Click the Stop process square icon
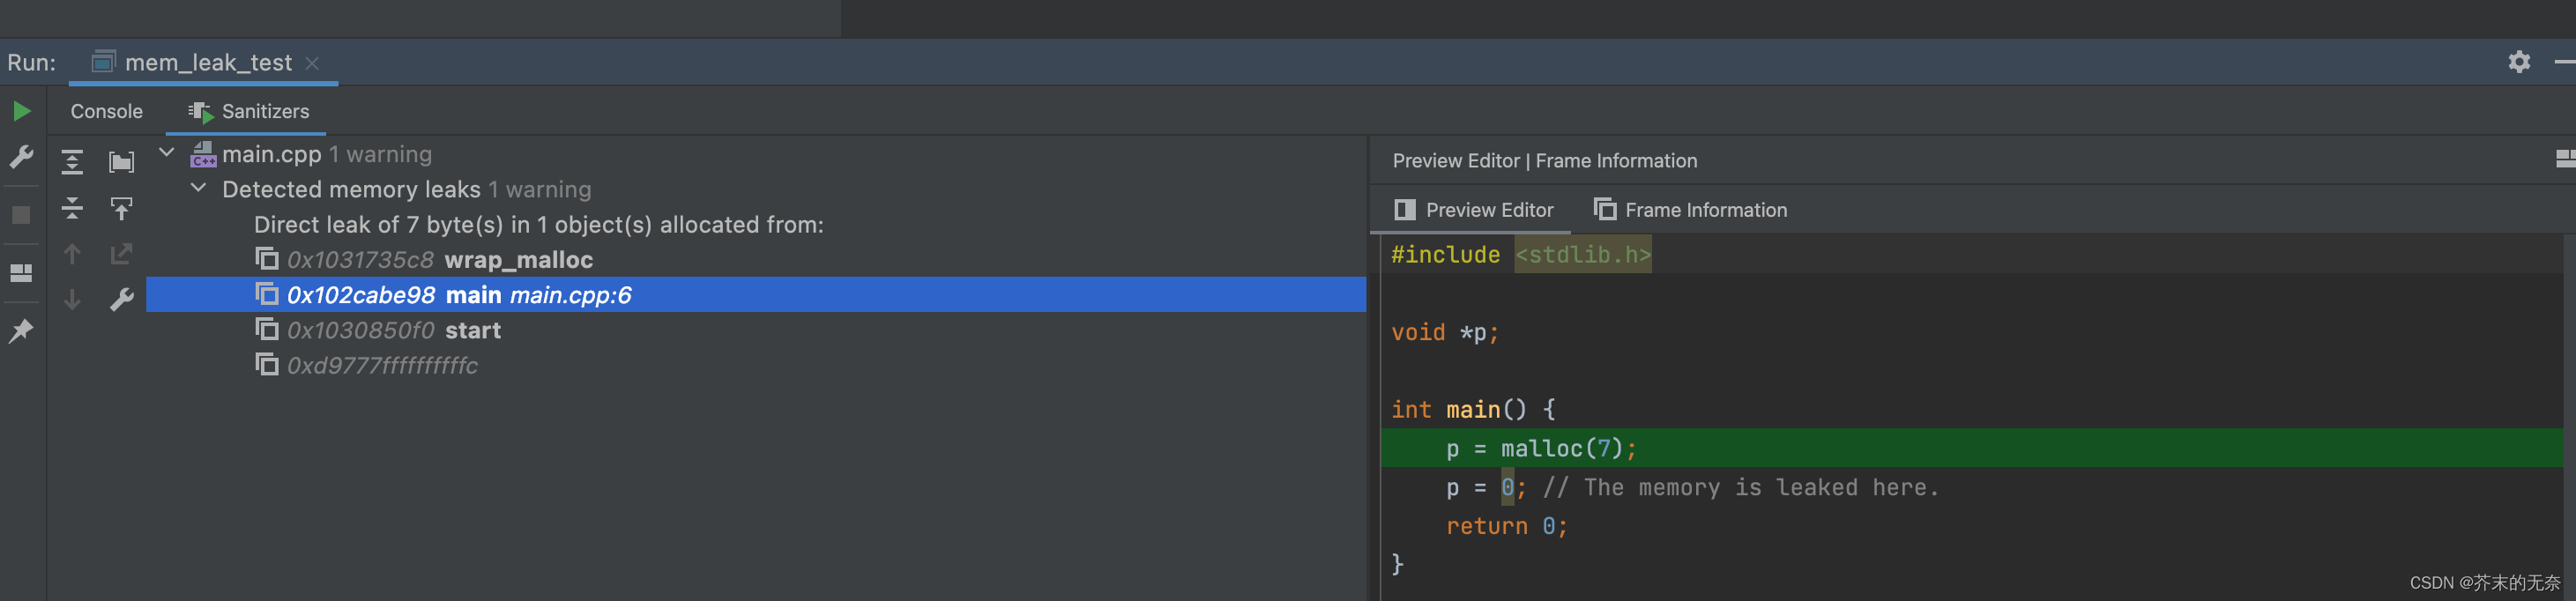This screenshot has width=2576, height=601. click(21, 215)
